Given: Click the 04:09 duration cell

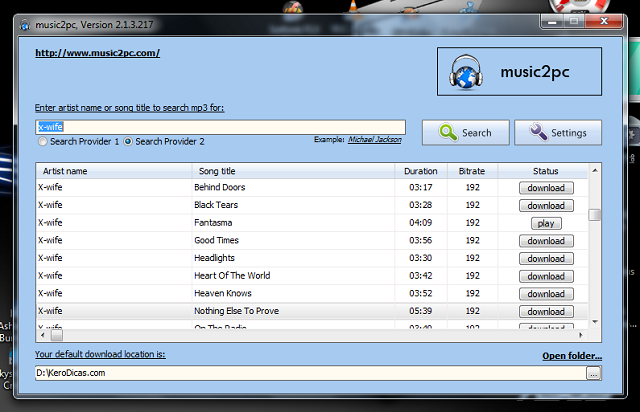Looking at the screenshot, I should pos(421,223).
